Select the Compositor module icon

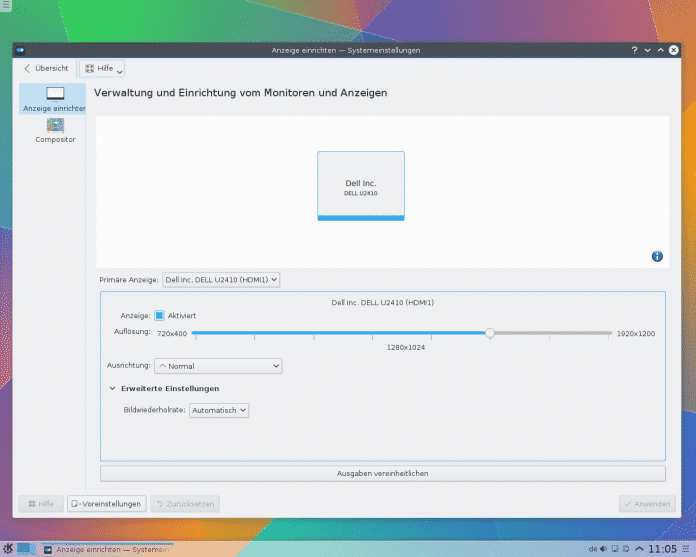[55, 130]
